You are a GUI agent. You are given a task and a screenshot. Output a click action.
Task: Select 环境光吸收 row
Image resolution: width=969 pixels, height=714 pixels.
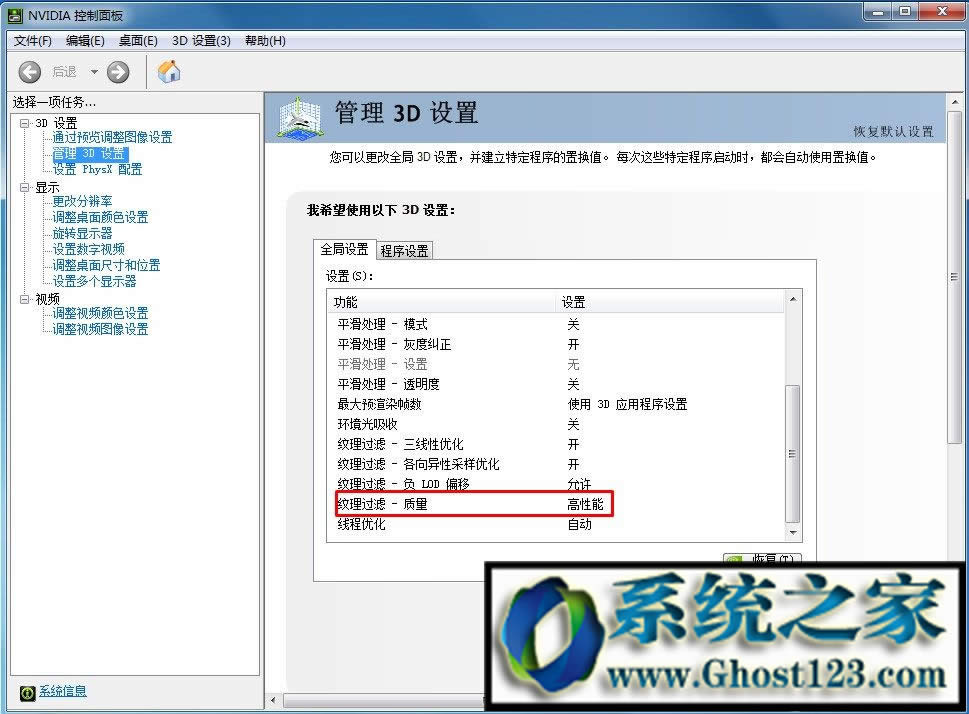(556, 424)
